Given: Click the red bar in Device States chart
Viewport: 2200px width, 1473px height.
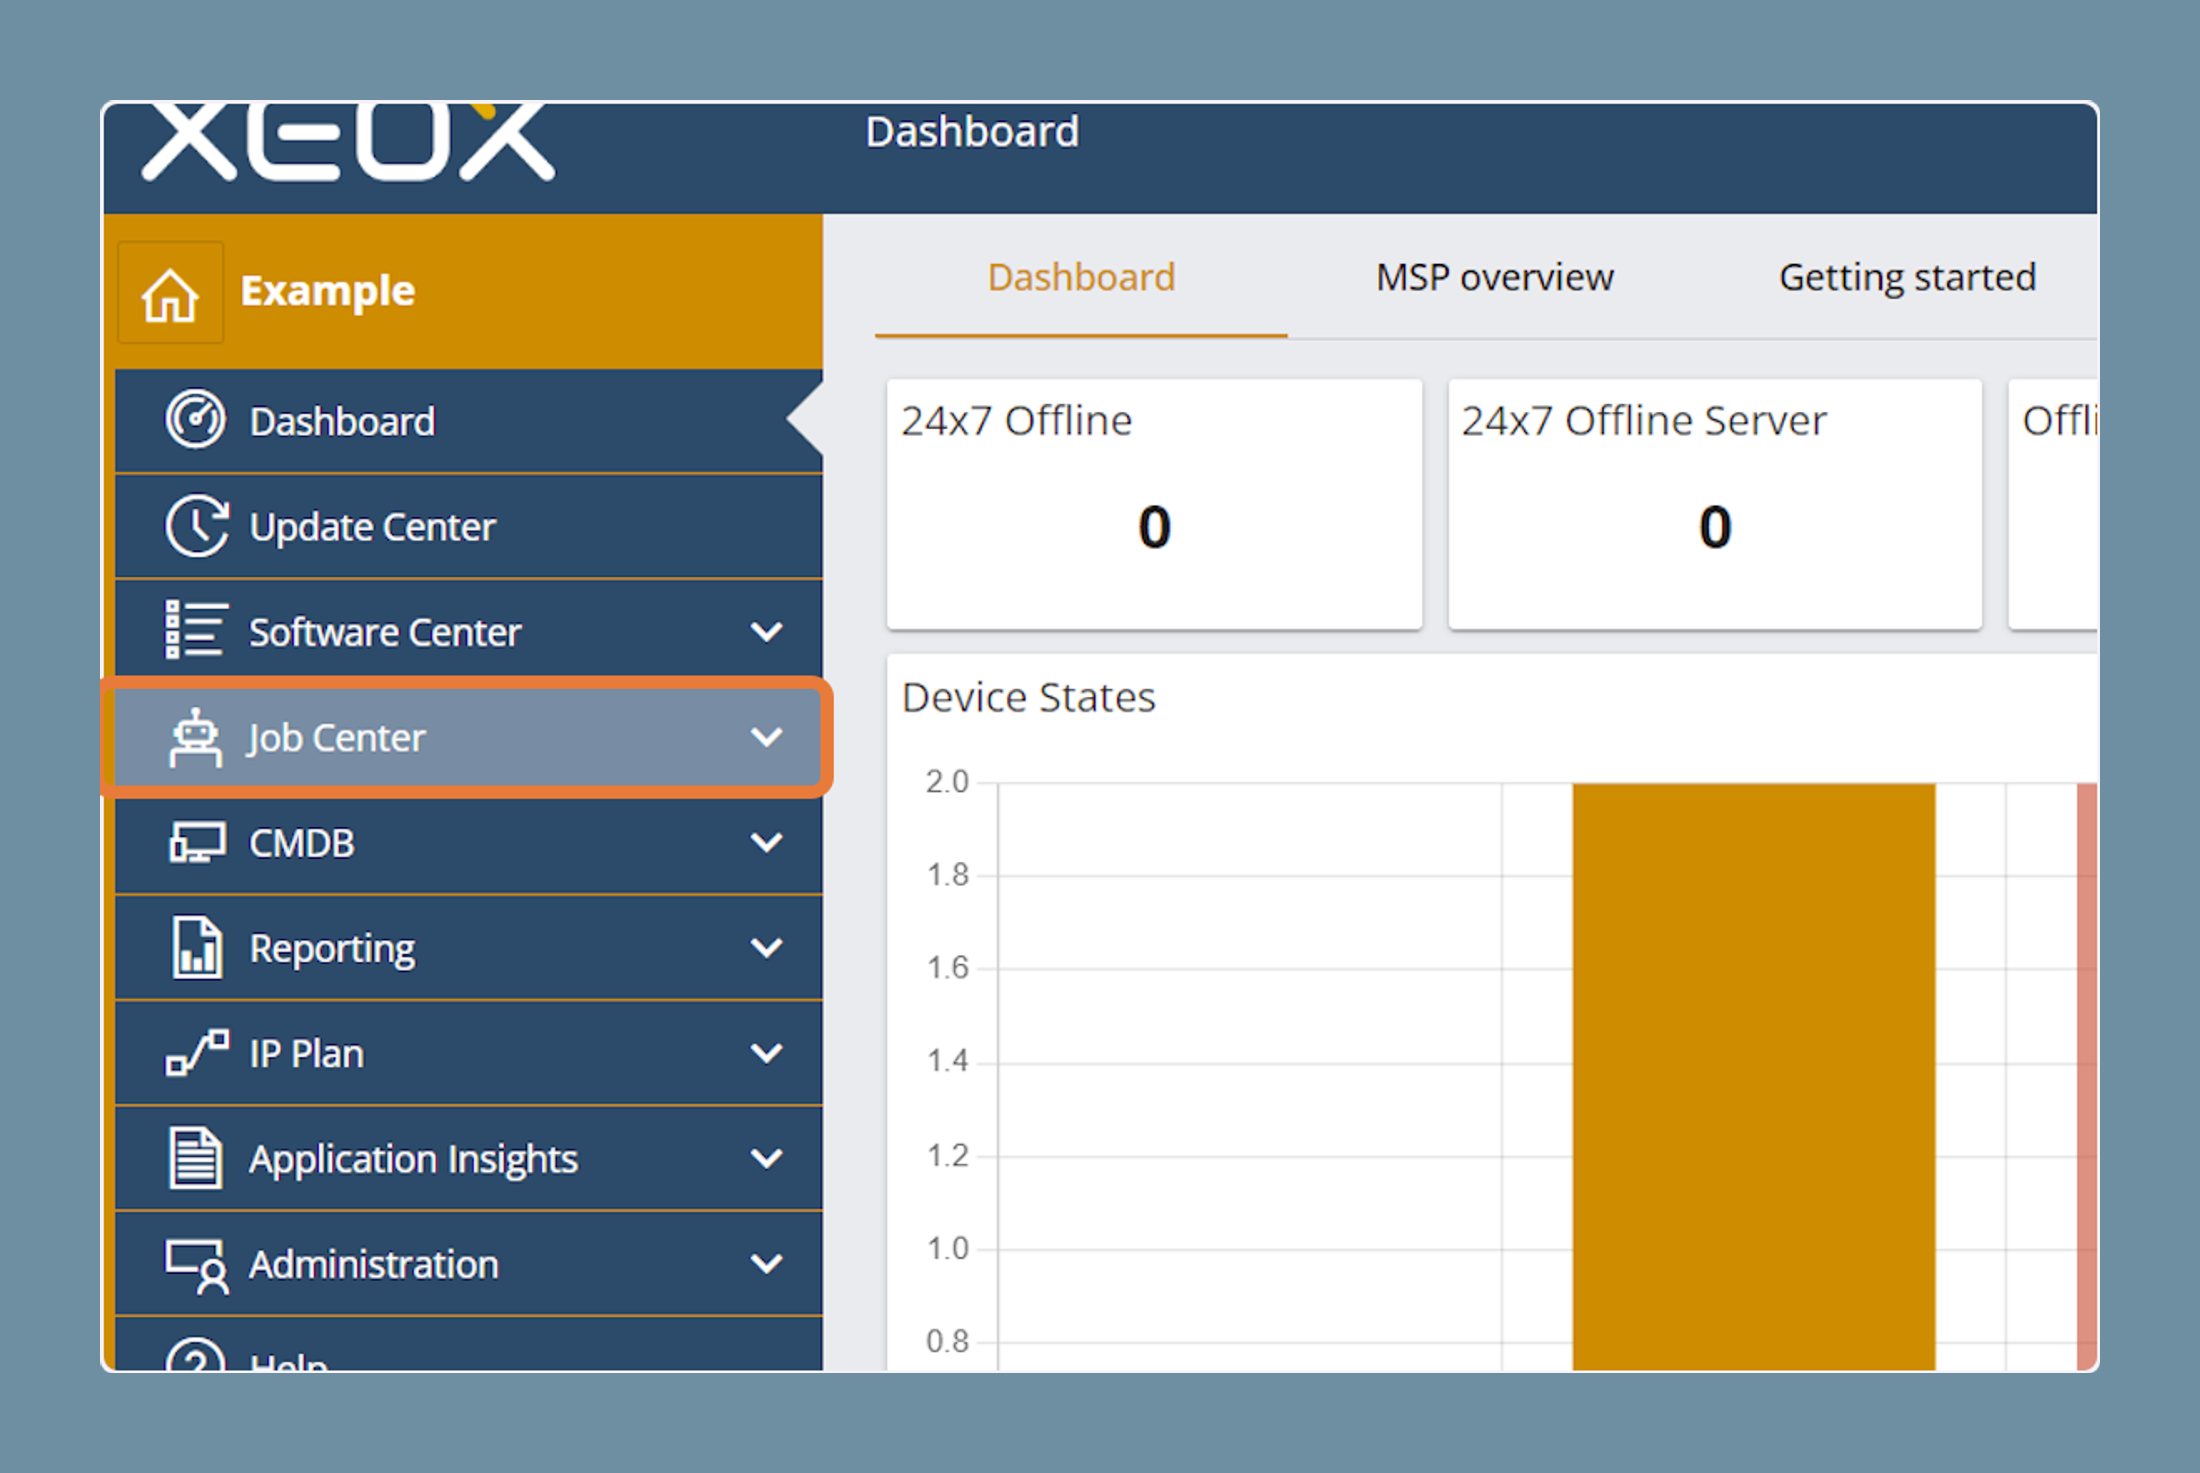Looking at the screenshot, I should [x=2087, y=1076].
